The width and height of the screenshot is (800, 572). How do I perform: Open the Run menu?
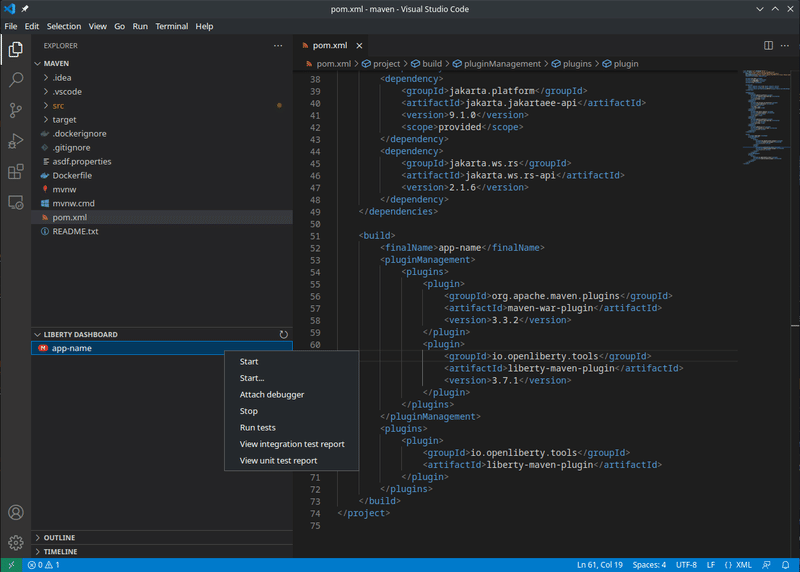pyautogui.click(x=140, y=26)
